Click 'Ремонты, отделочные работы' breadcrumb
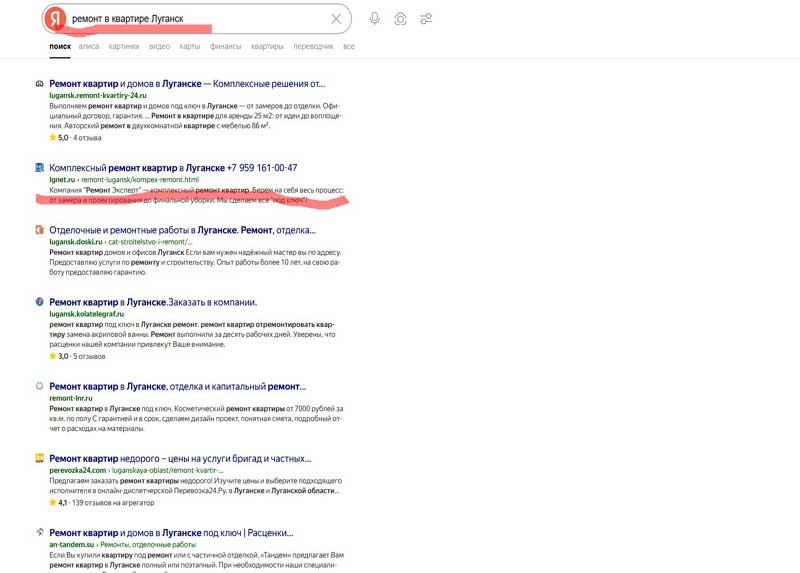The height and width of the screenshot is (573, 800). [x=148, y=544]
